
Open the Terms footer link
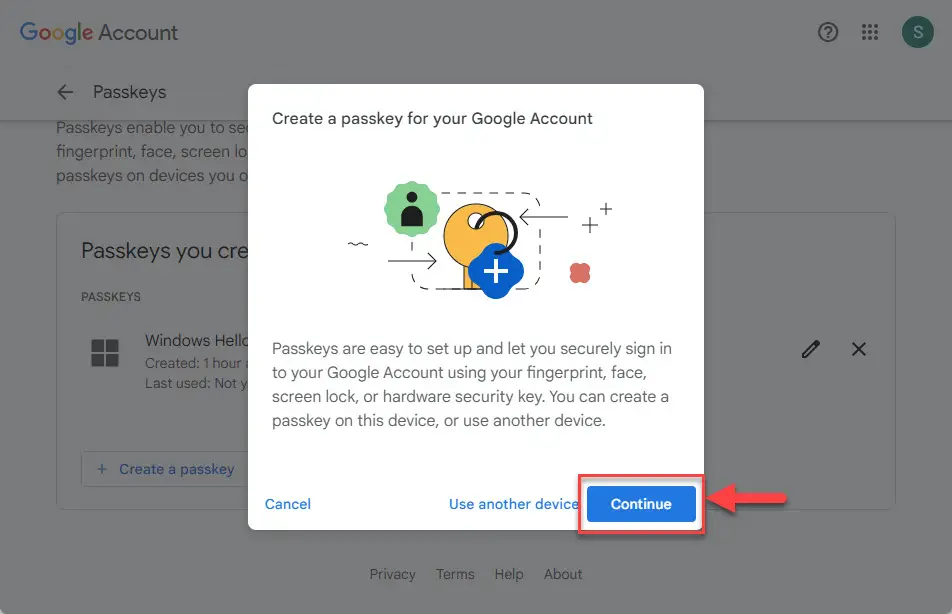coord(455,574)
